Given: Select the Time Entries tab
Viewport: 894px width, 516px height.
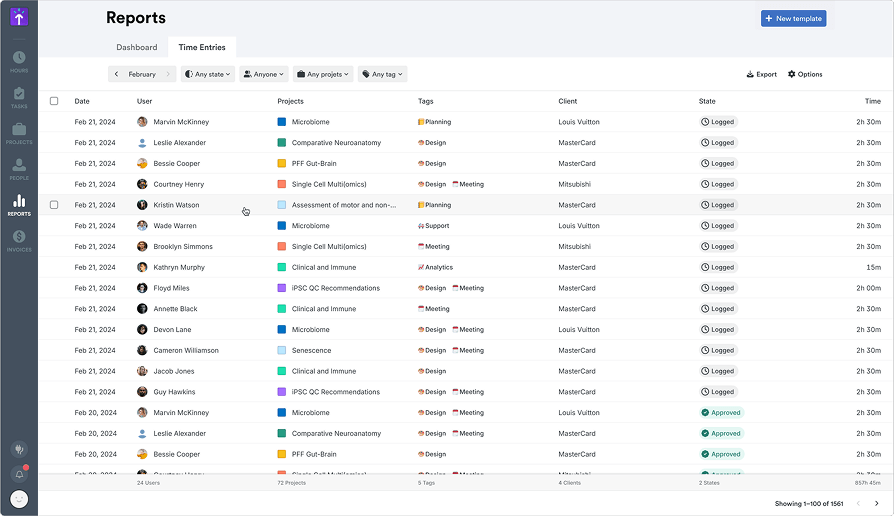Looking at the screenshot, I should pyautogui.click(x=202, y=47).
